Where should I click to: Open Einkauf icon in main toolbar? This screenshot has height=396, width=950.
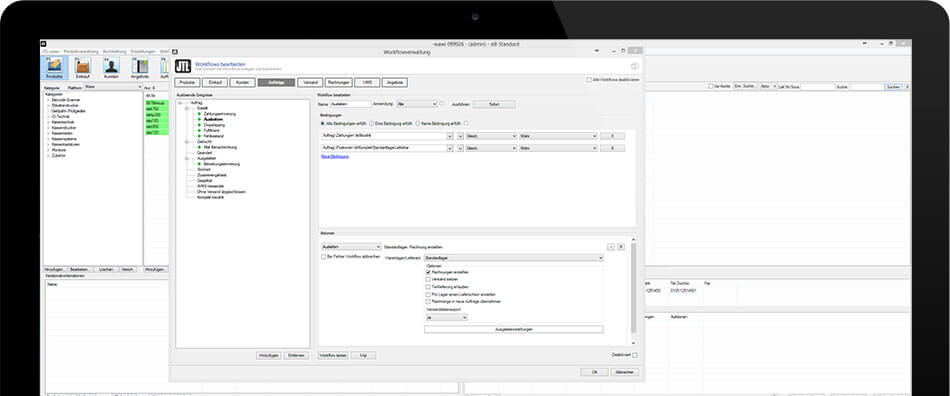click(82, 68)
